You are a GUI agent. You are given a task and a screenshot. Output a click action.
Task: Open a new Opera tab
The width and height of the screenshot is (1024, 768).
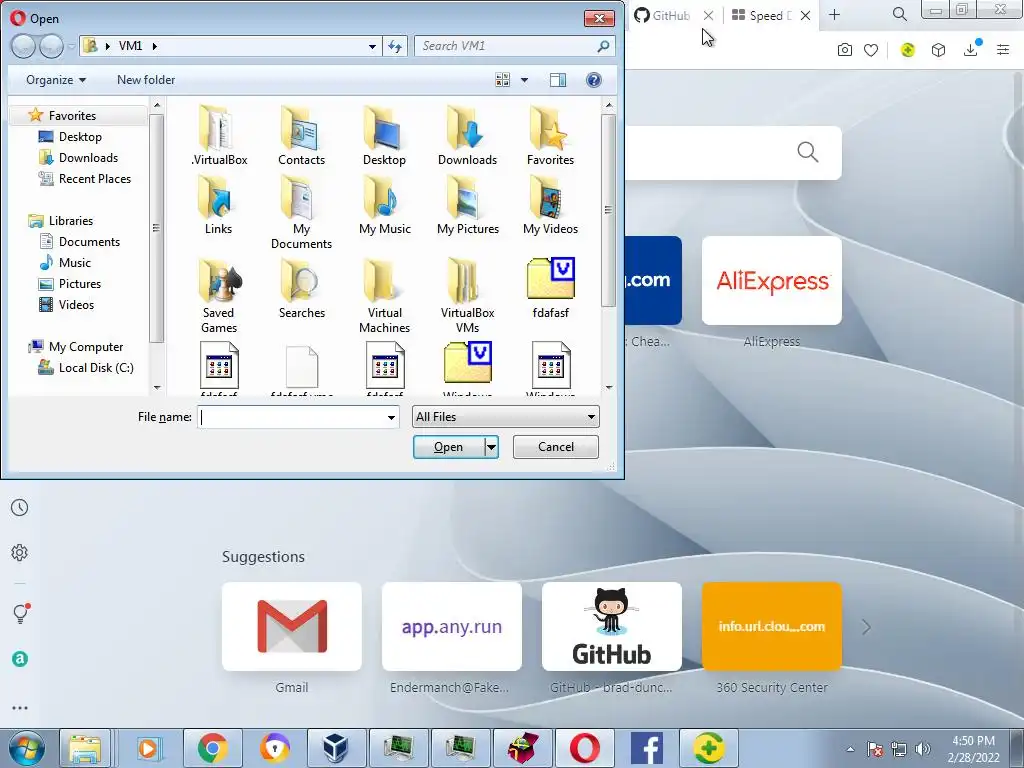[835, 15]
